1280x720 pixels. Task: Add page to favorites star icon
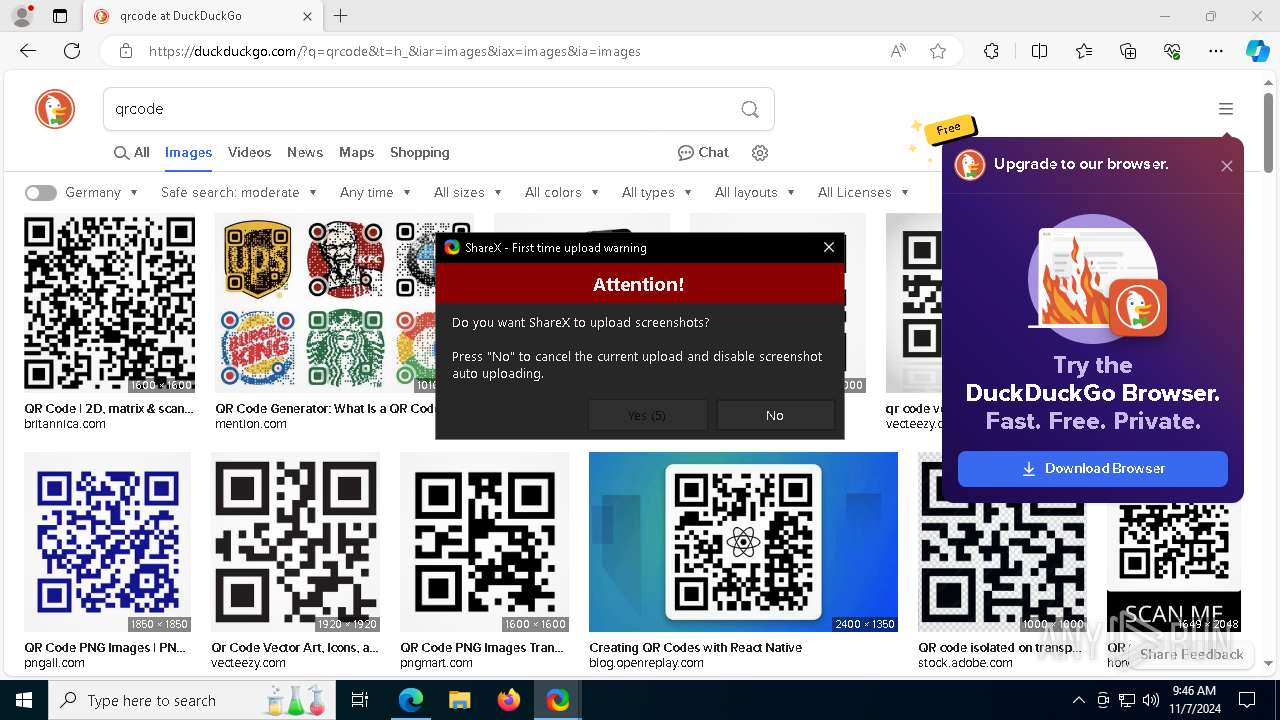pos(938,51)
